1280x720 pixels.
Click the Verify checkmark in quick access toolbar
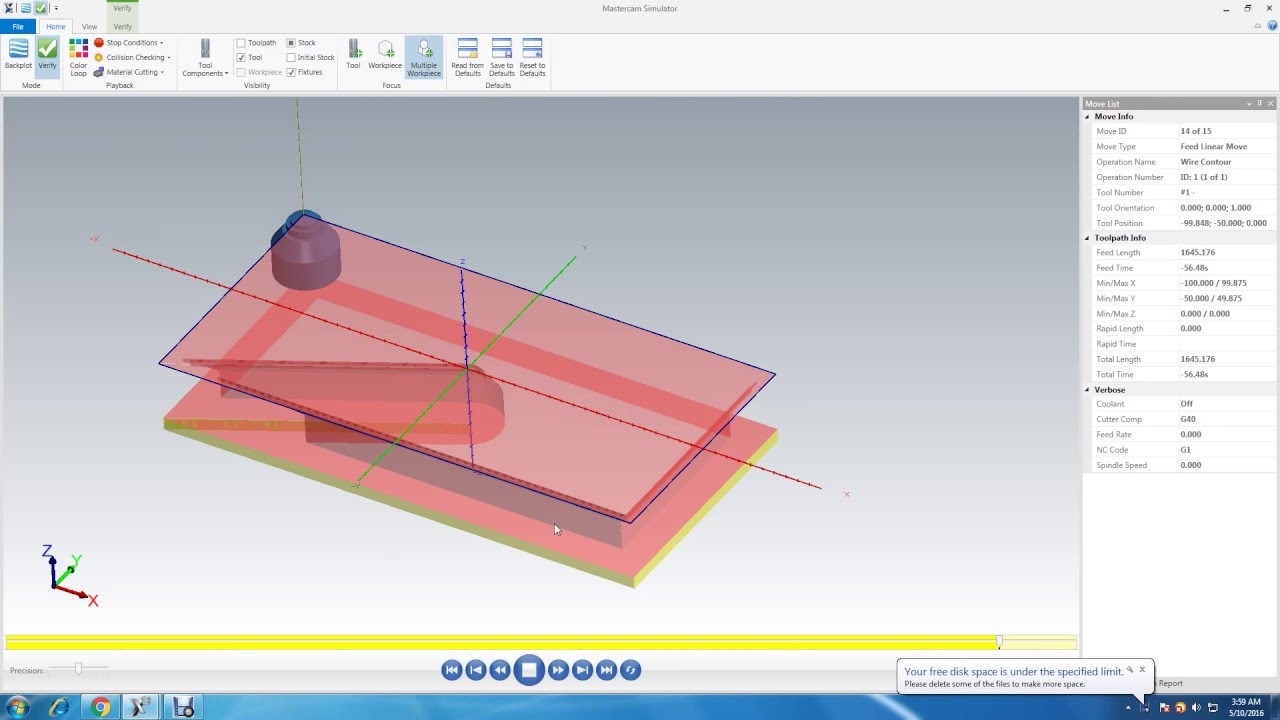coord(41,8)
